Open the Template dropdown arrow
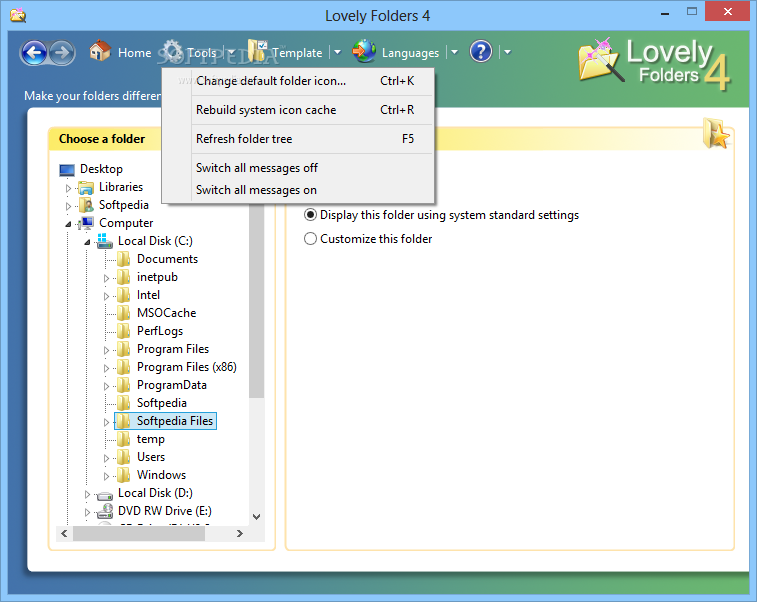This screenshot has height=602, width=757. [337, 52]
